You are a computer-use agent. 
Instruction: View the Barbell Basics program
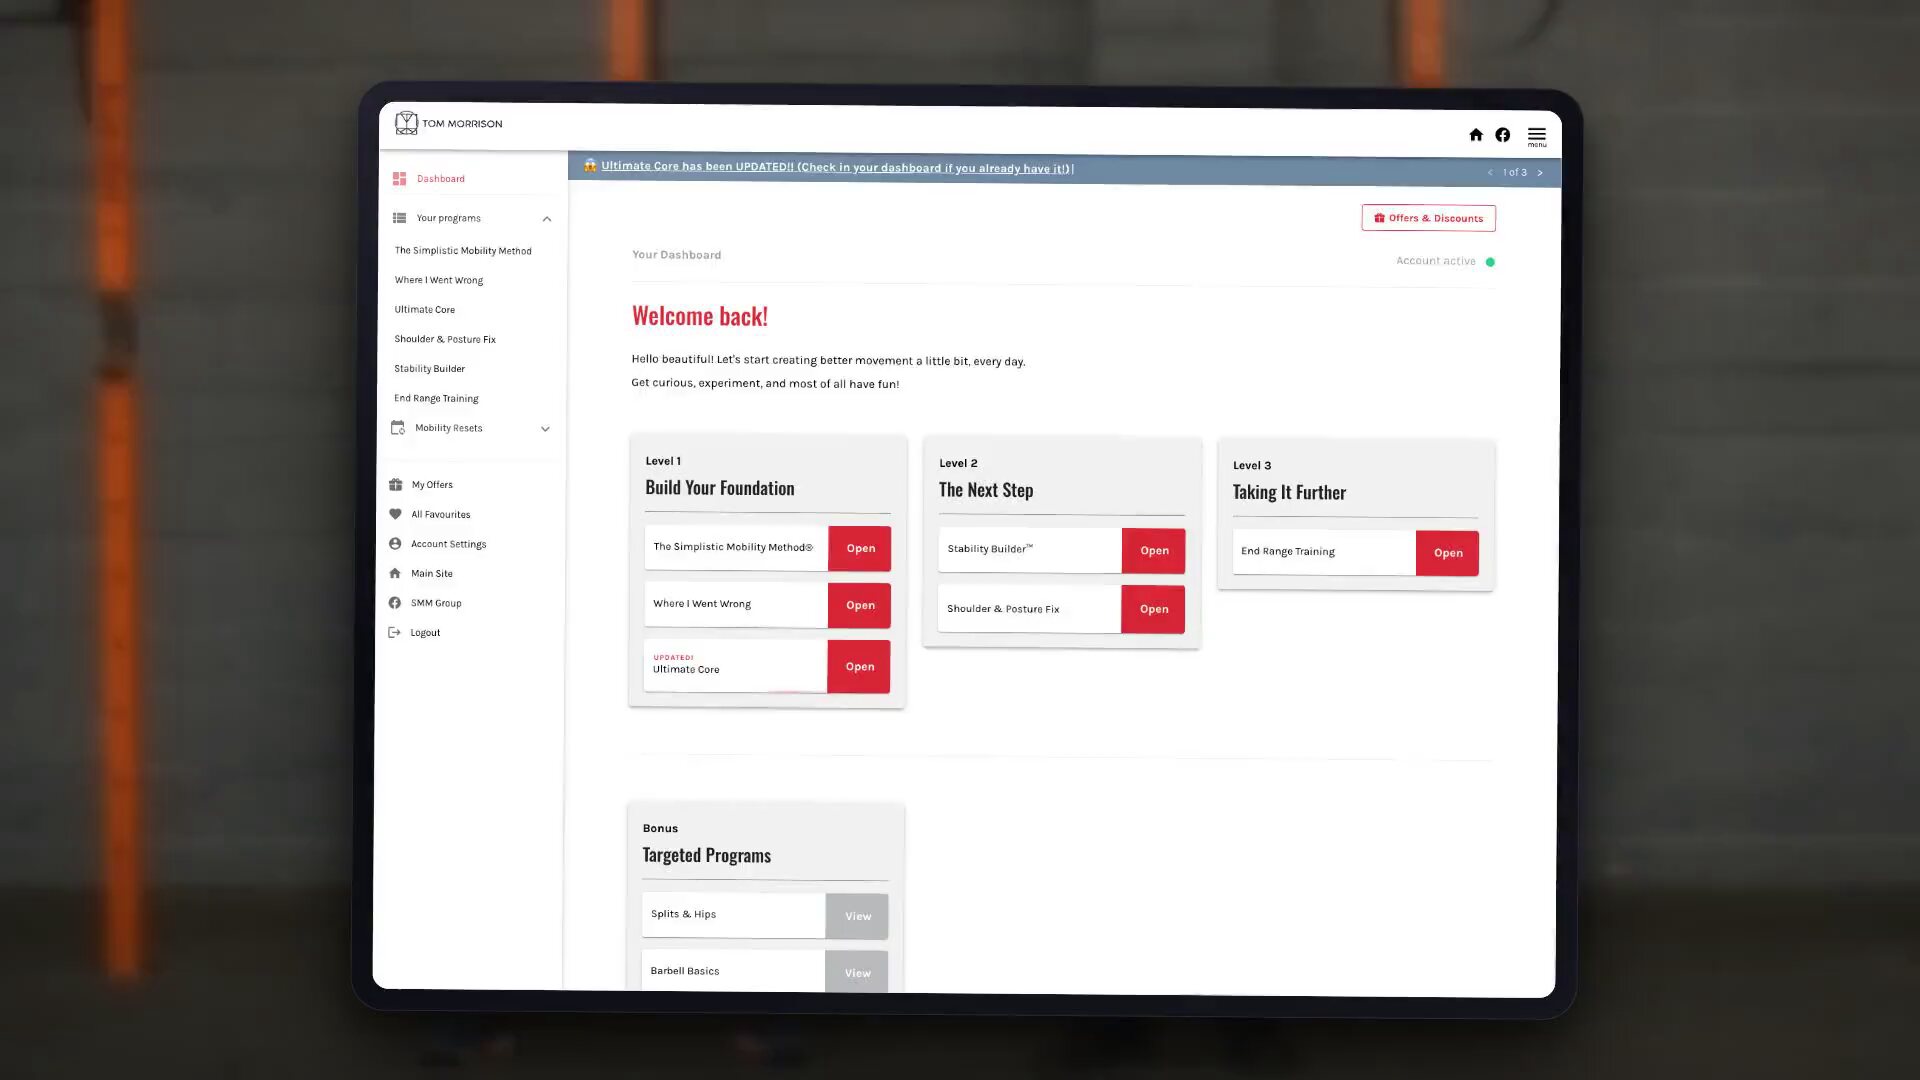857,972
